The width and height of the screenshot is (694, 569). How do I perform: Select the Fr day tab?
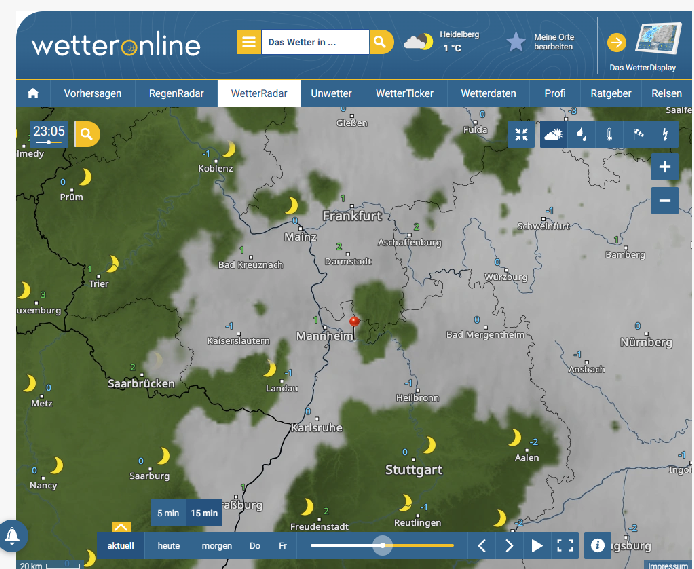[282, 546]
